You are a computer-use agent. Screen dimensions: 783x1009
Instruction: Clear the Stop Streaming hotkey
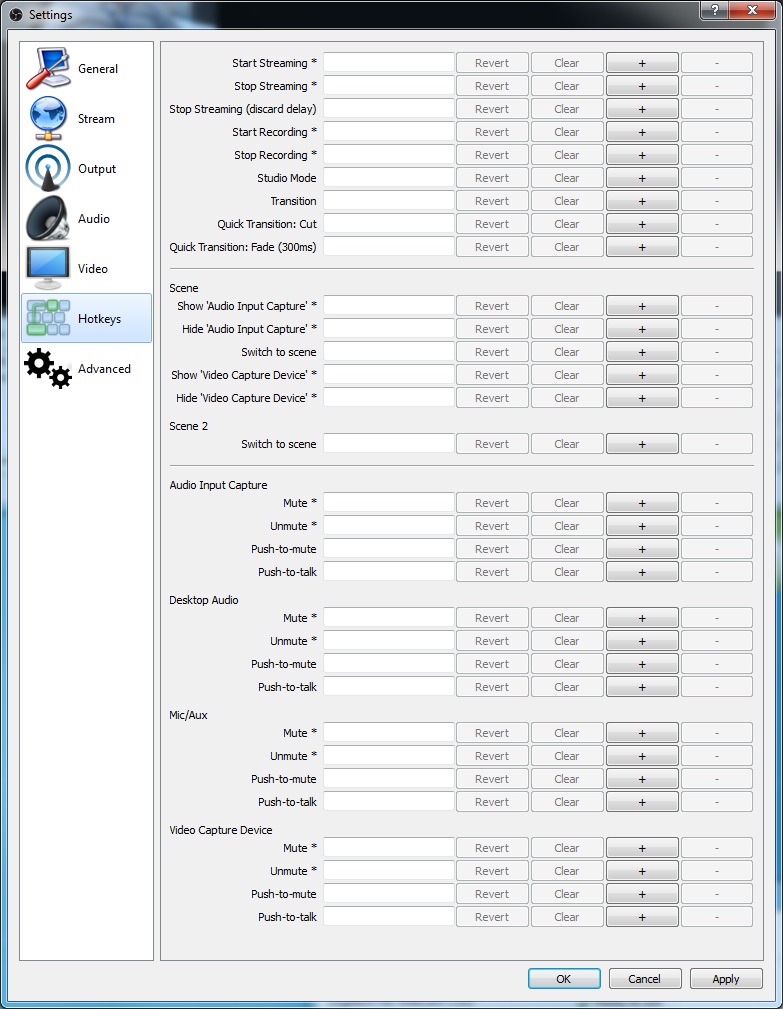coord(567,86)
